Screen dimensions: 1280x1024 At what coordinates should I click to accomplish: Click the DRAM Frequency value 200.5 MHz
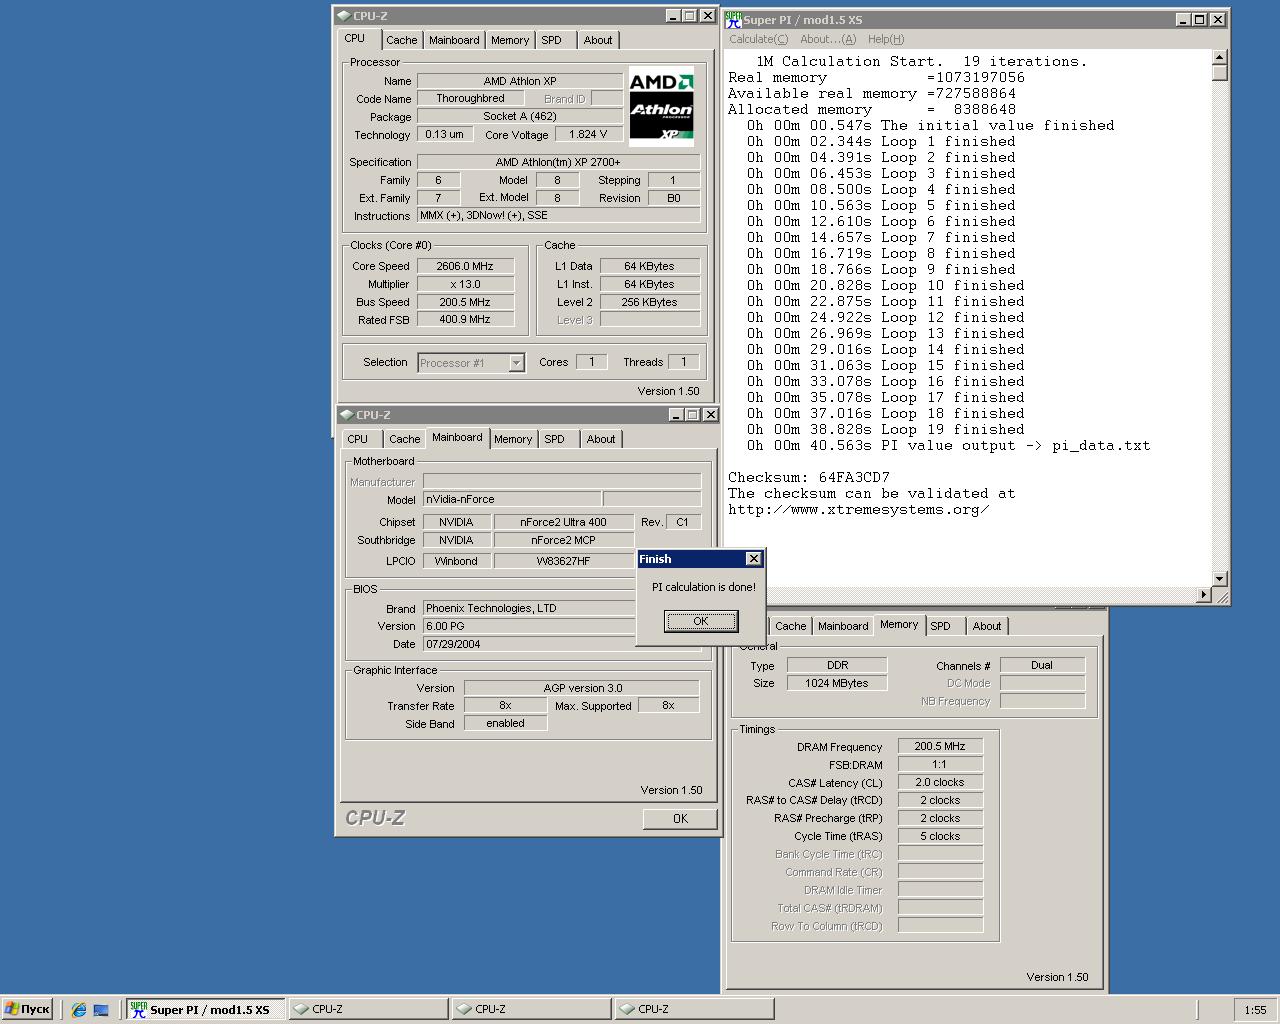pyautogui.click(x=940, y=746)
